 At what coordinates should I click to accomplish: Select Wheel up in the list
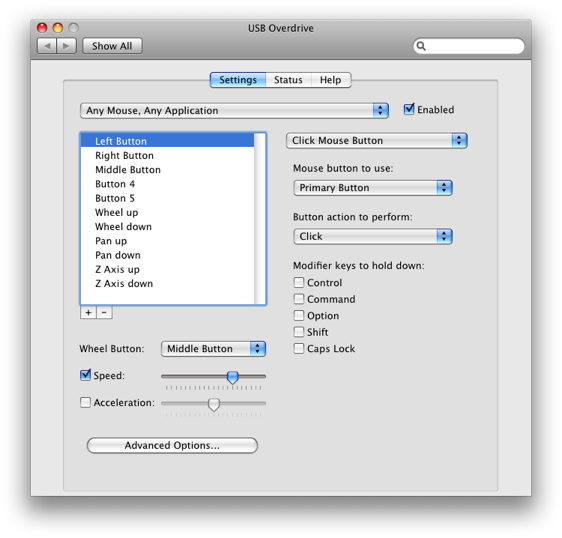coord(167,213)
